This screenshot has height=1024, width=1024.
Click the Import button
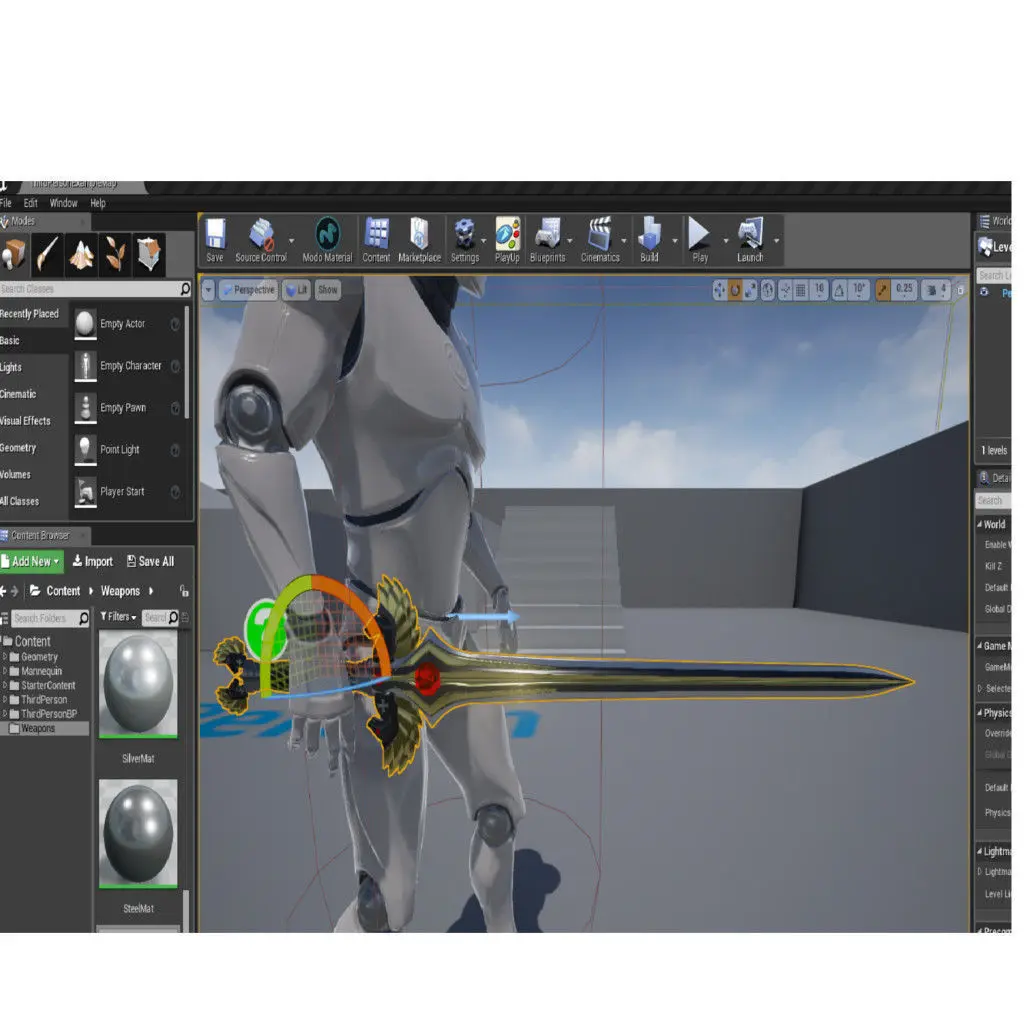coord(93,562)
